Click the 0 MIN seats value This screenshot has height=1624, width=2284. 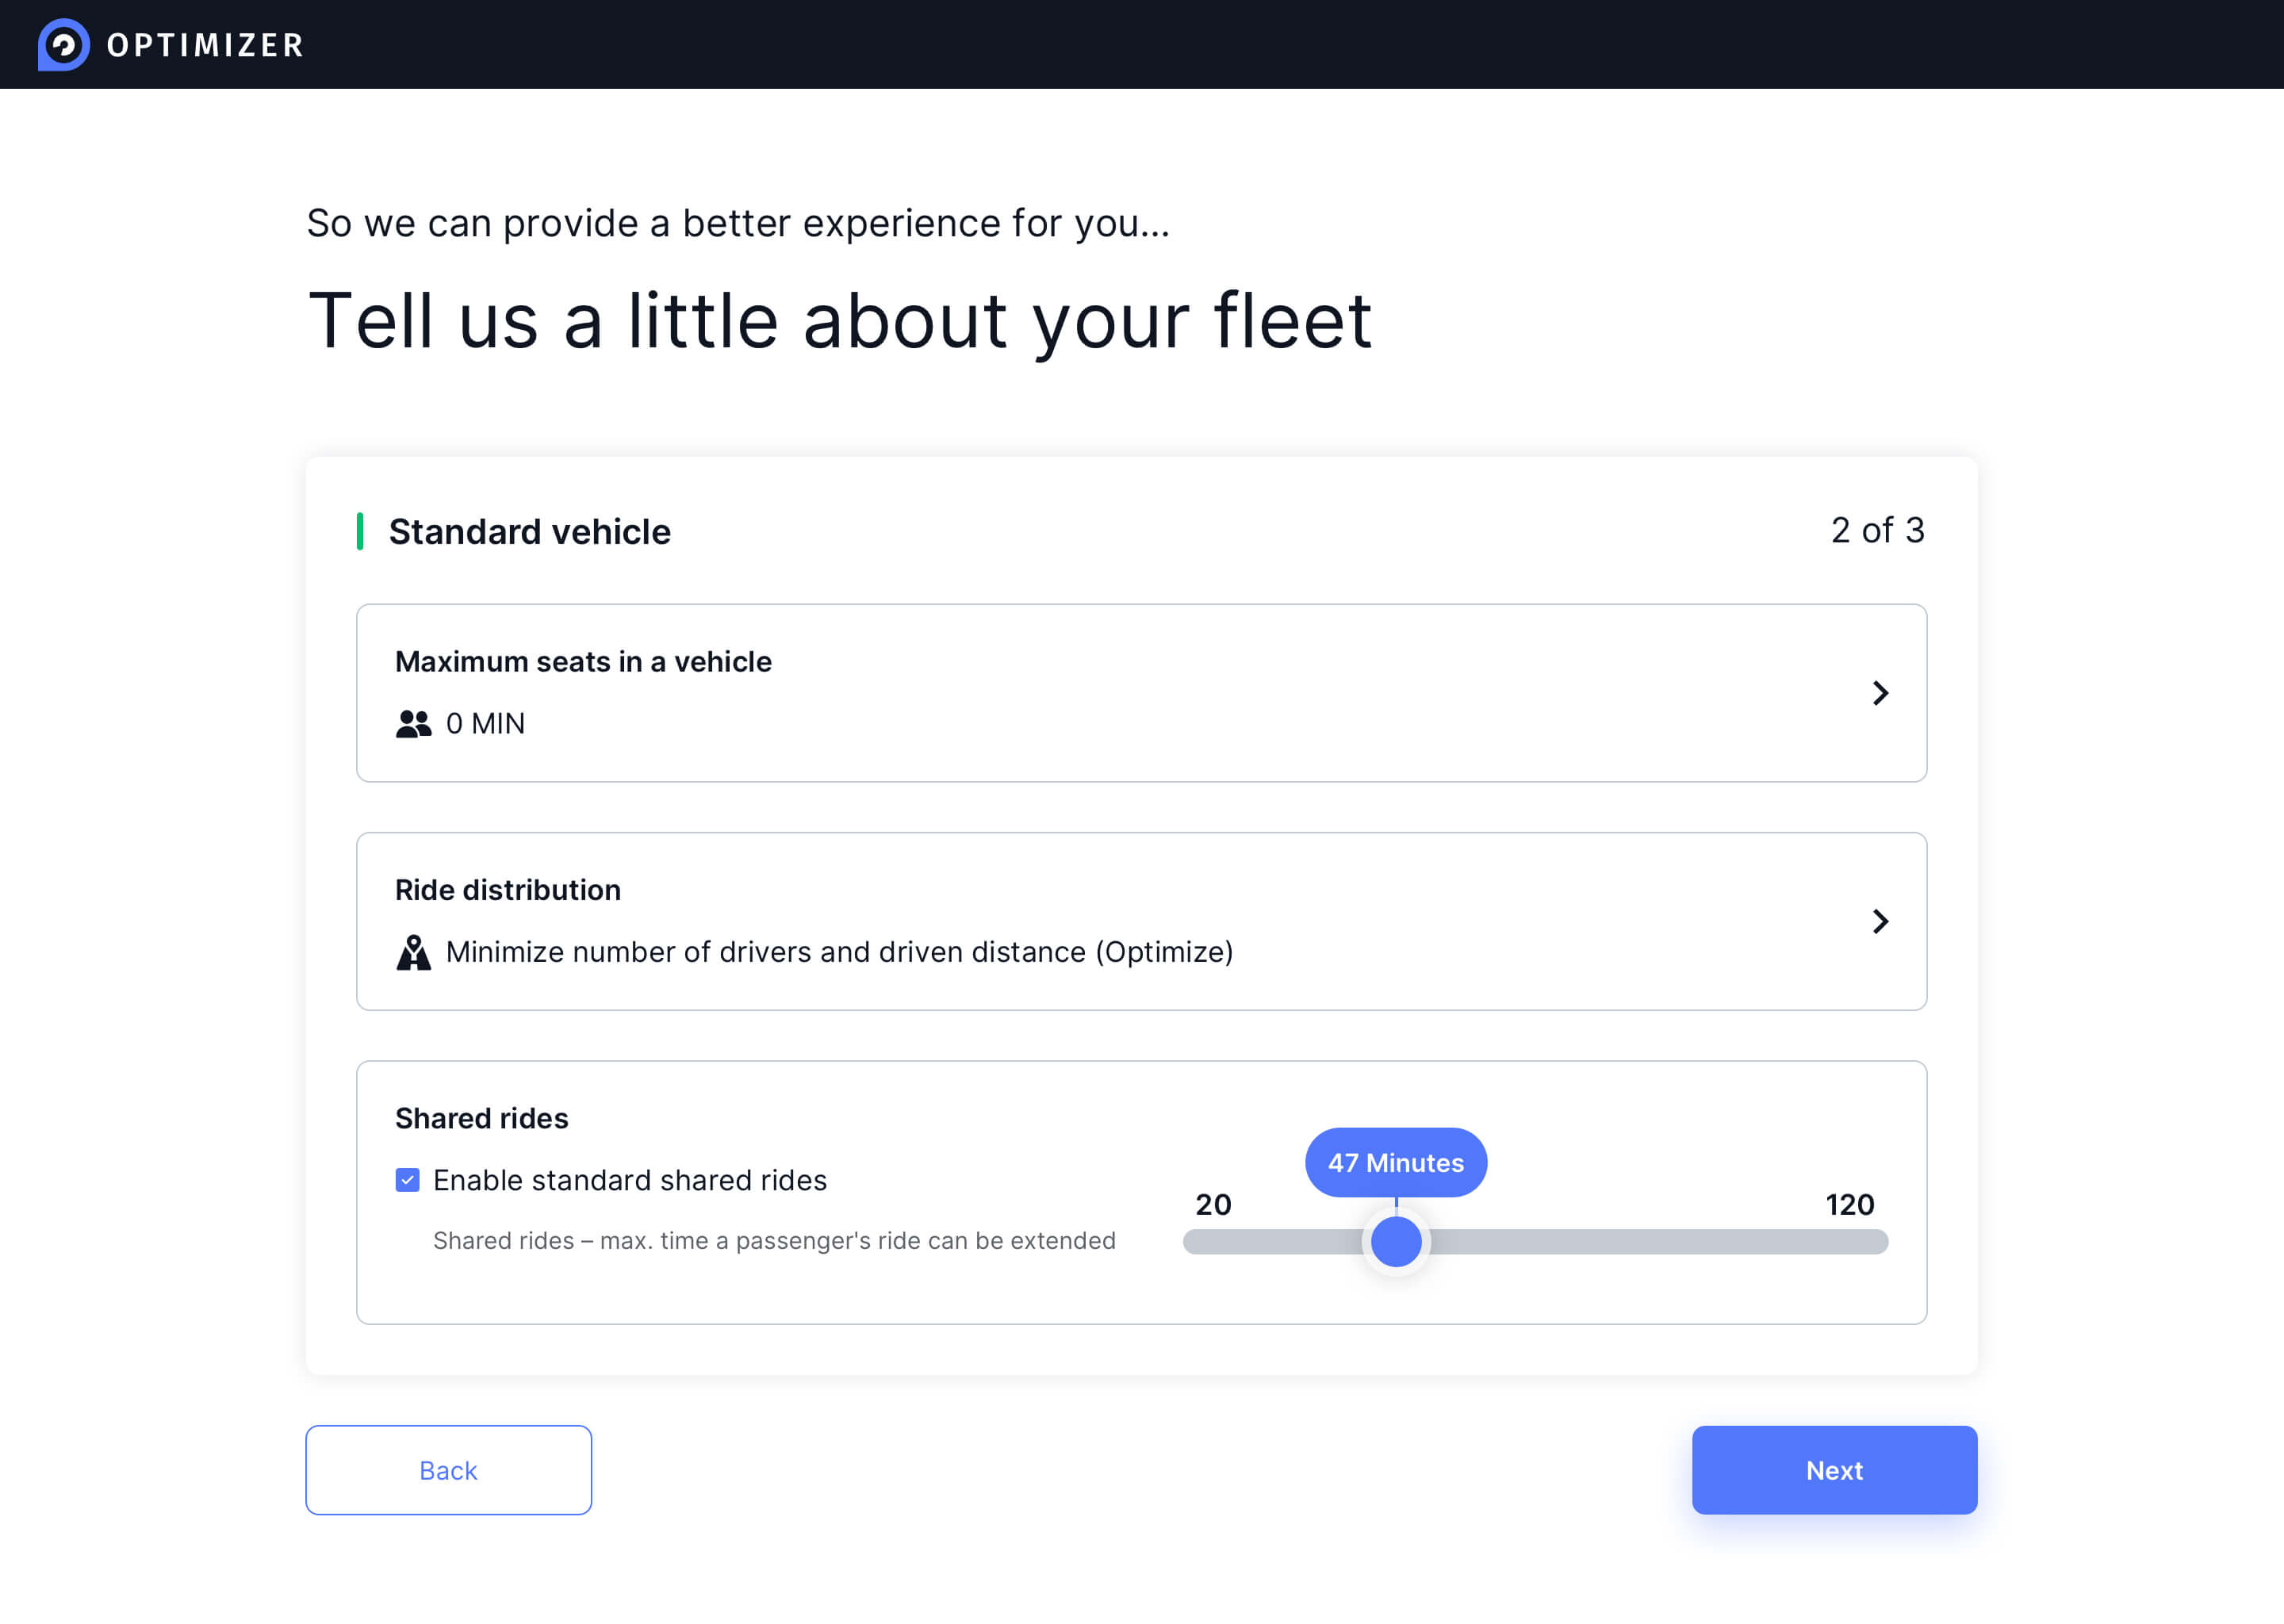(485, 723)
